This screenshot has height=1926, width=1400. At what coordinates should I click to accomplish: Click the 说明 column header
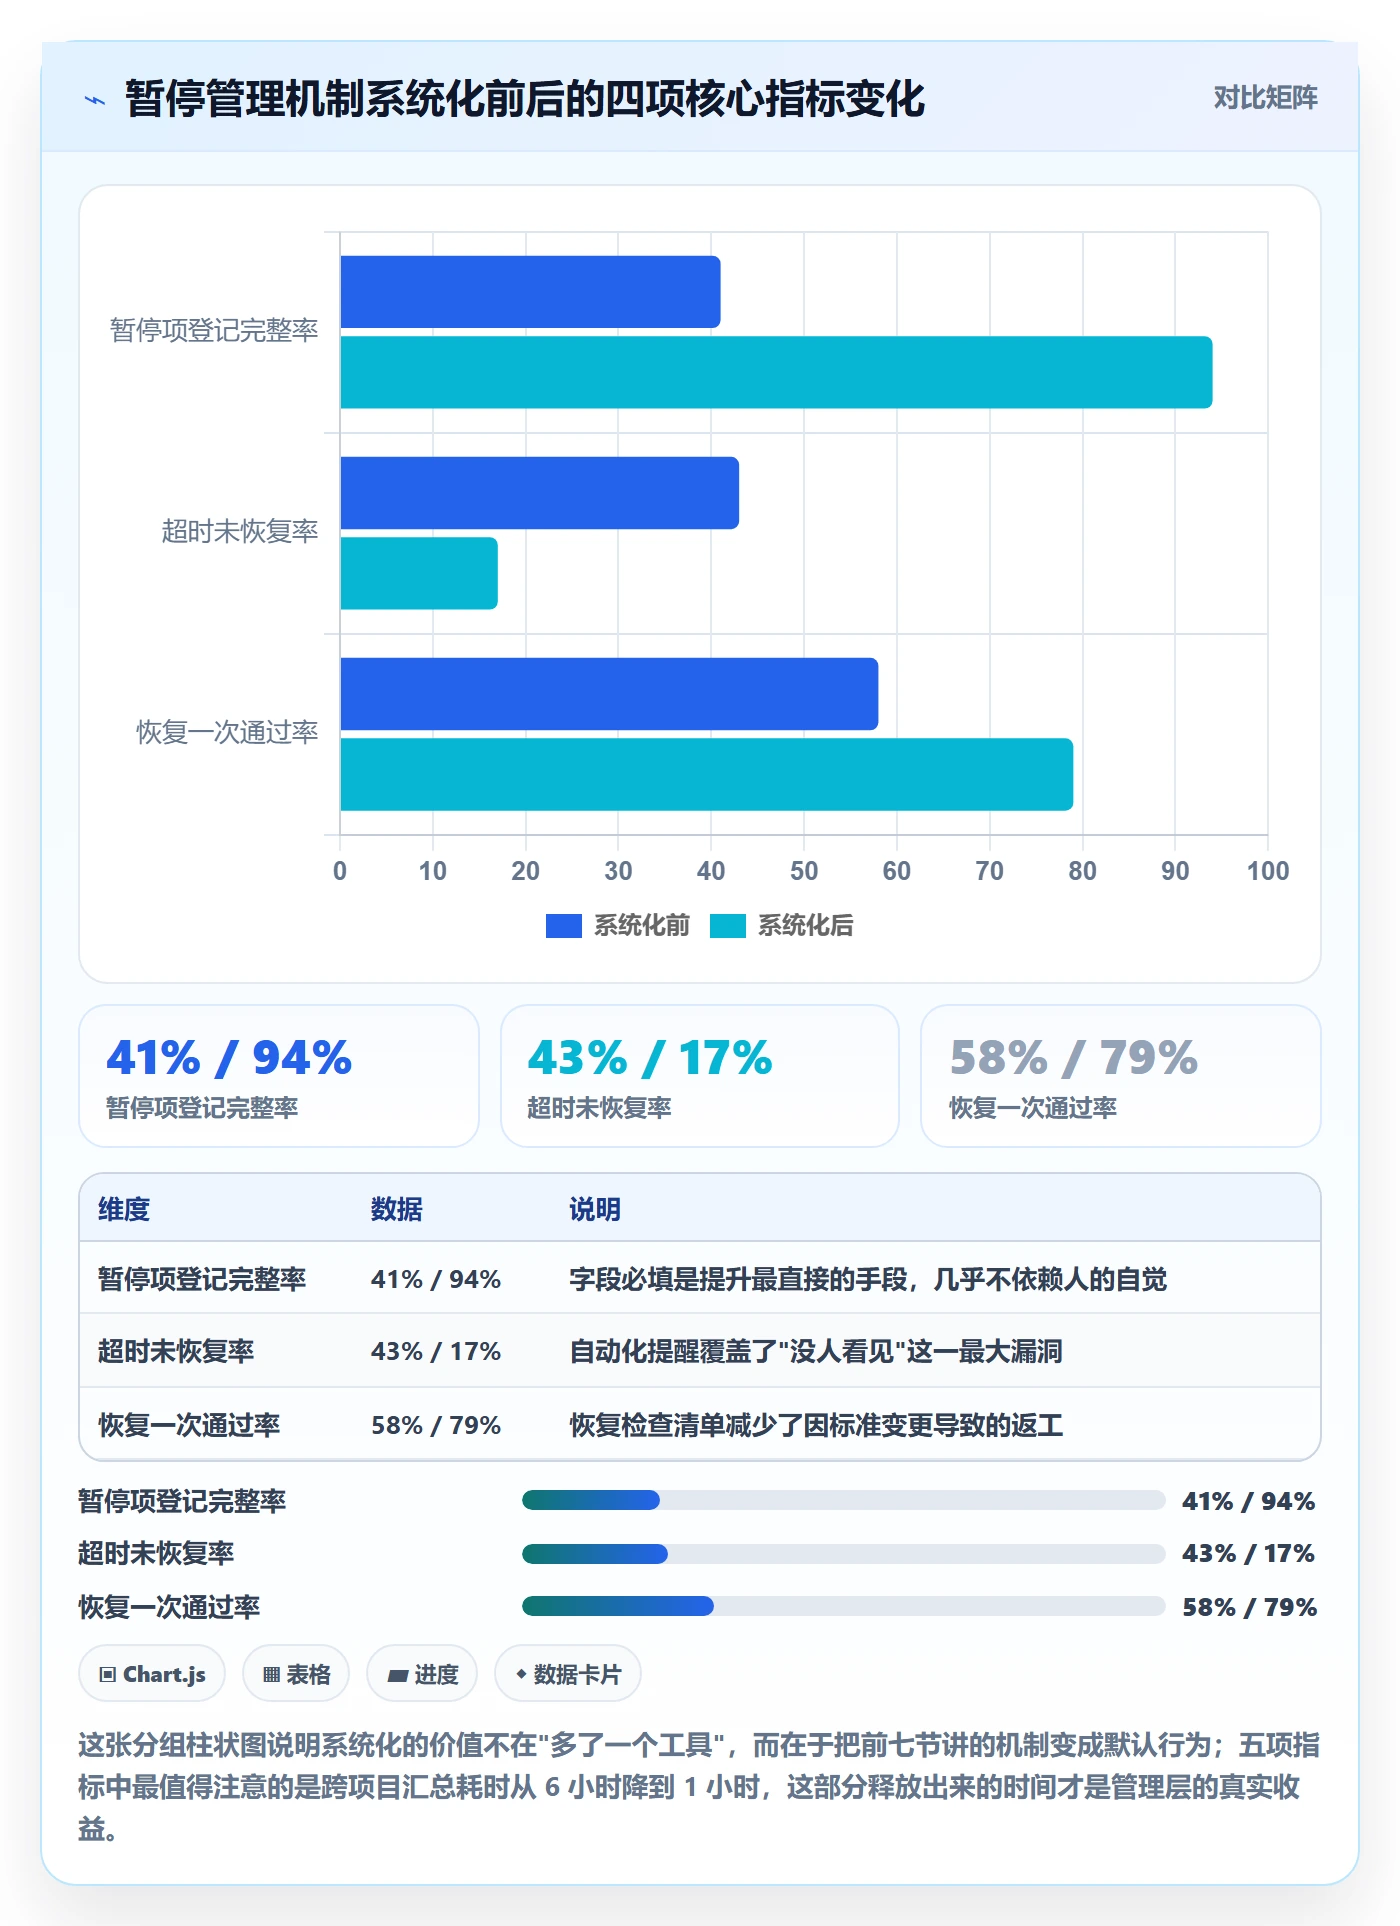coord(595,1209)
